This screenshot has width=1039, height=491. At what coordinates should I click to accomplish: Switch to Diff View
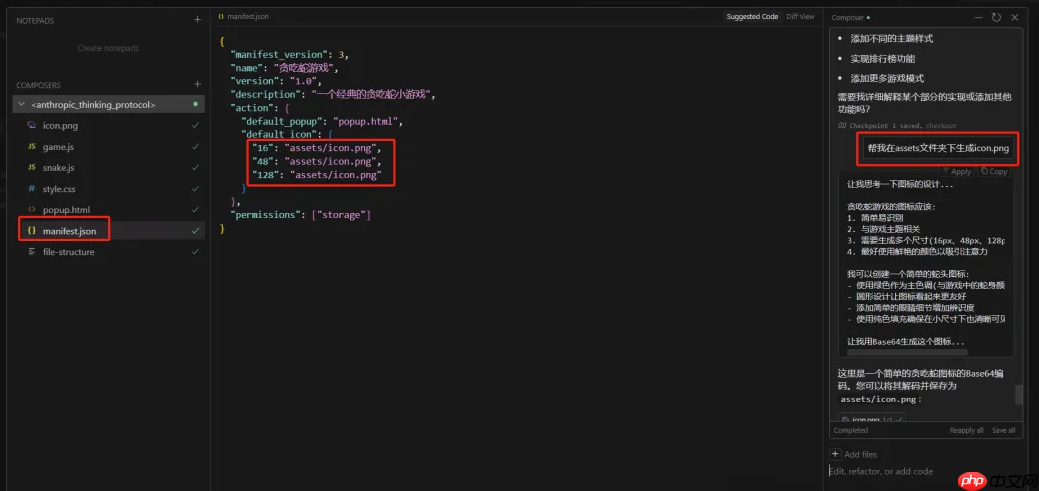pyautogui.click(x=800, y=17)
